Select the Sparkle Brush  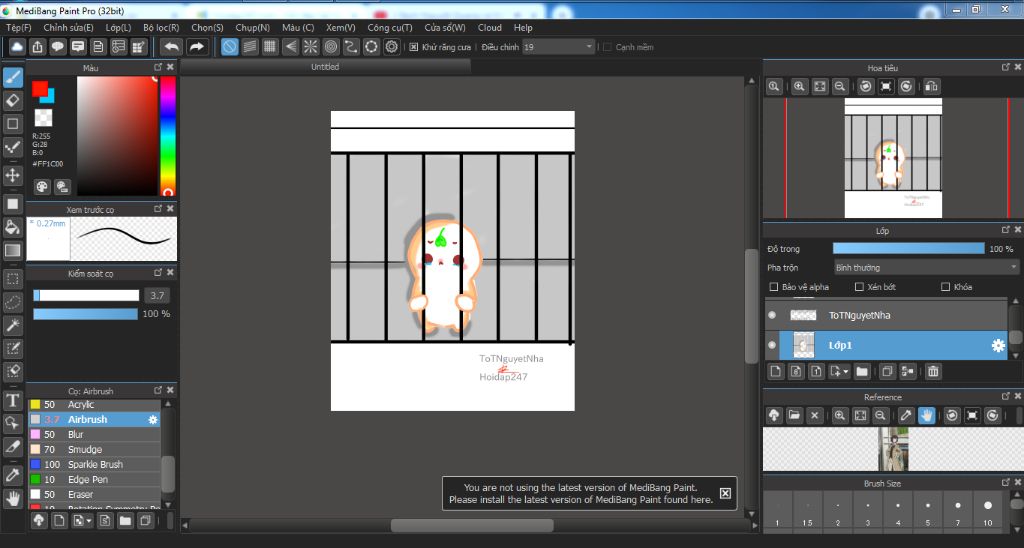pyautogui.click(x=94, y=464)
